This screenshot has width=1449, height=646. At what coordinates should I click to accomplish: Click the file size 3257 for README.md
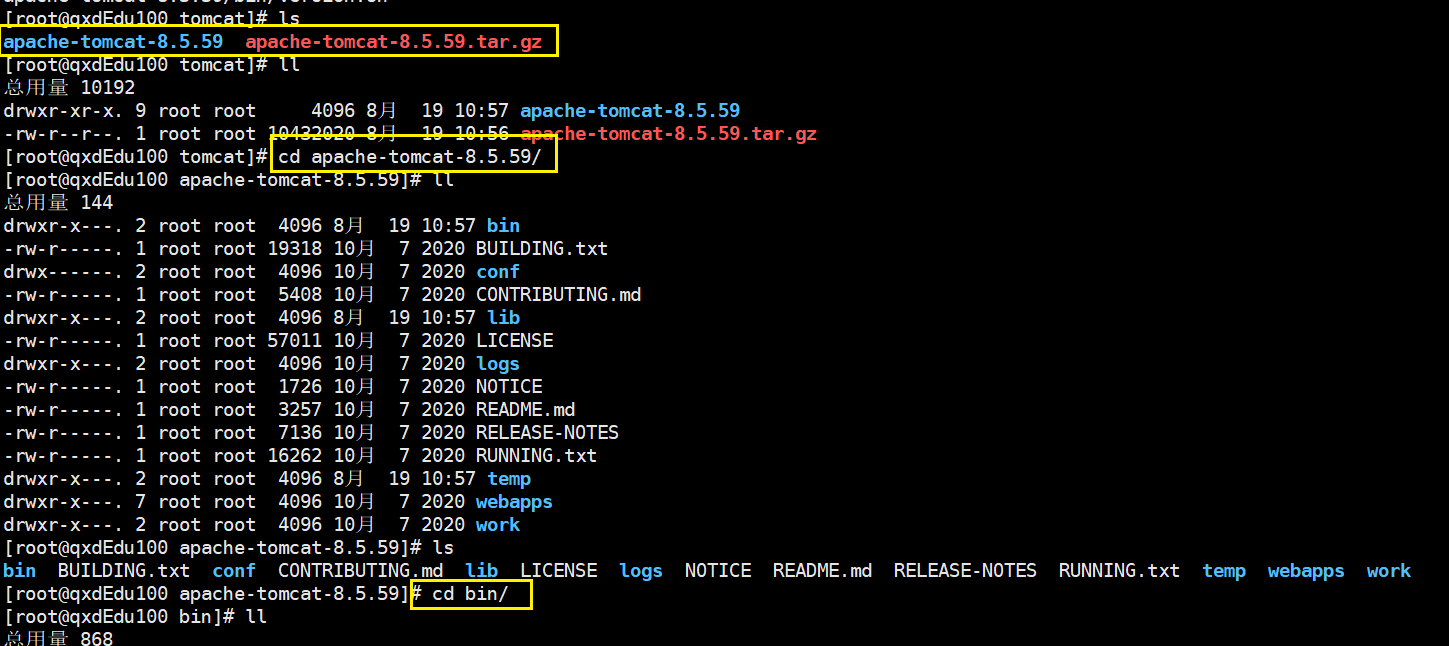click(x=300, y=410)
